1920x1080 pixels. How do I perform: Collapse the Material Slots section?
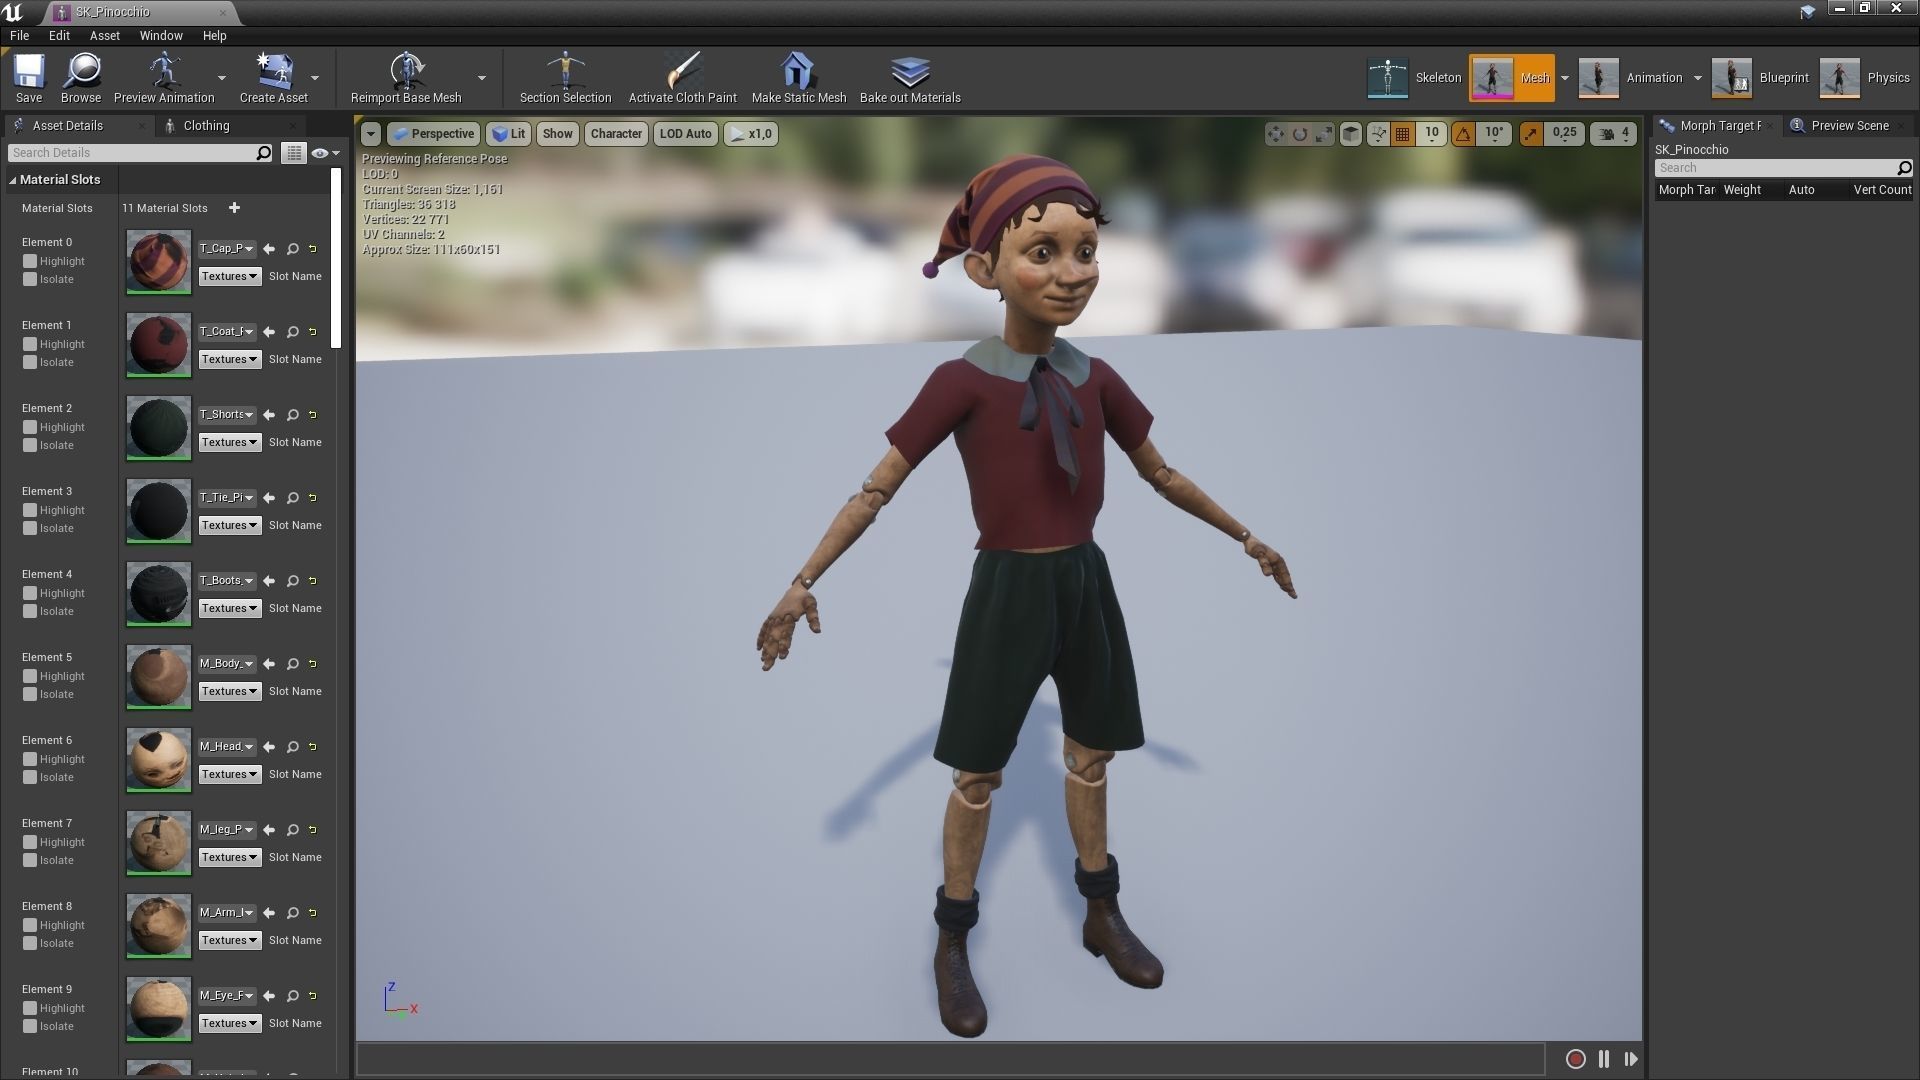pyautogui.click(x=14, y=180)
